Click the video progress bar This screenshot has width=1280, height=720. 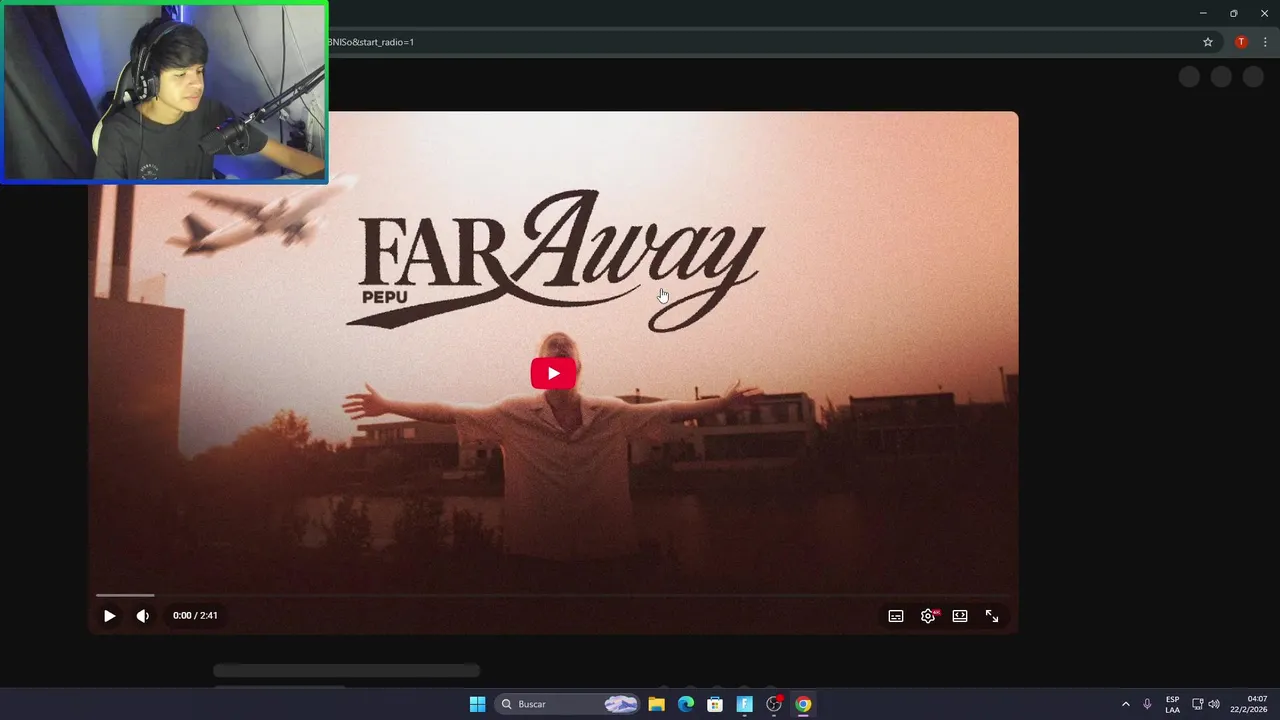(x=553, y=595)
